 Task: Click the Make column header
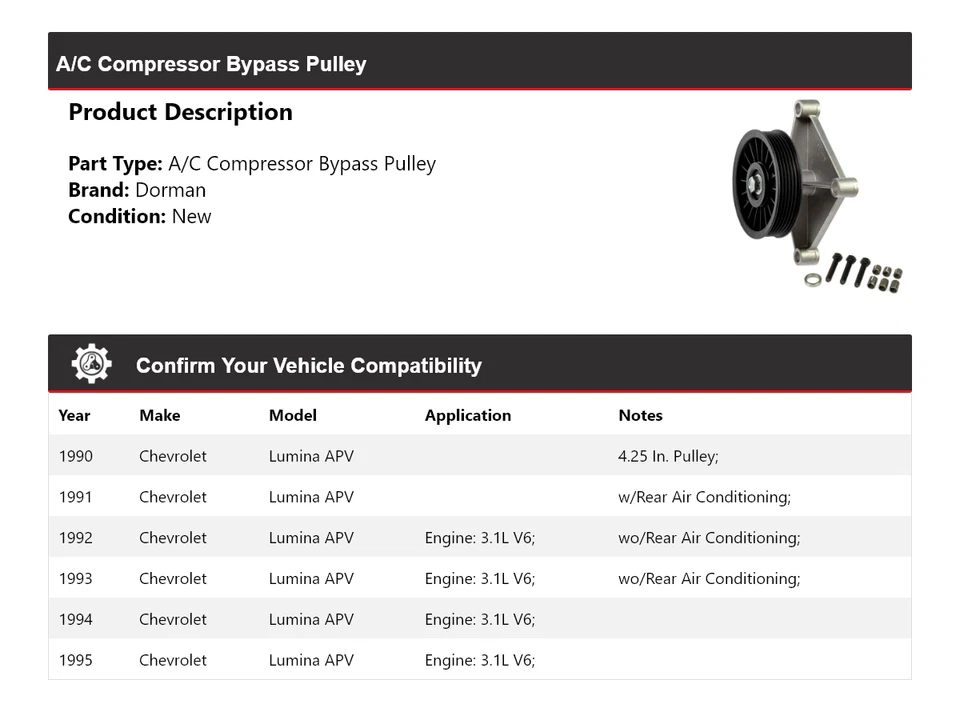(159, 415)
